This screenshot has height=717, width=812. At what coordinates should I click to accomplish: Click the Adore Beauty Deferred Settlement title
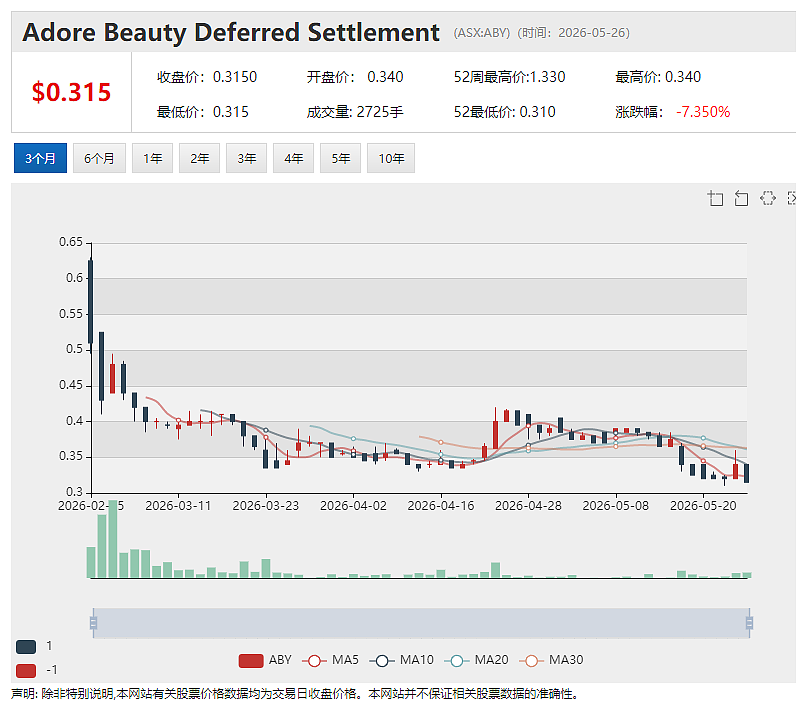coord(231,32)
